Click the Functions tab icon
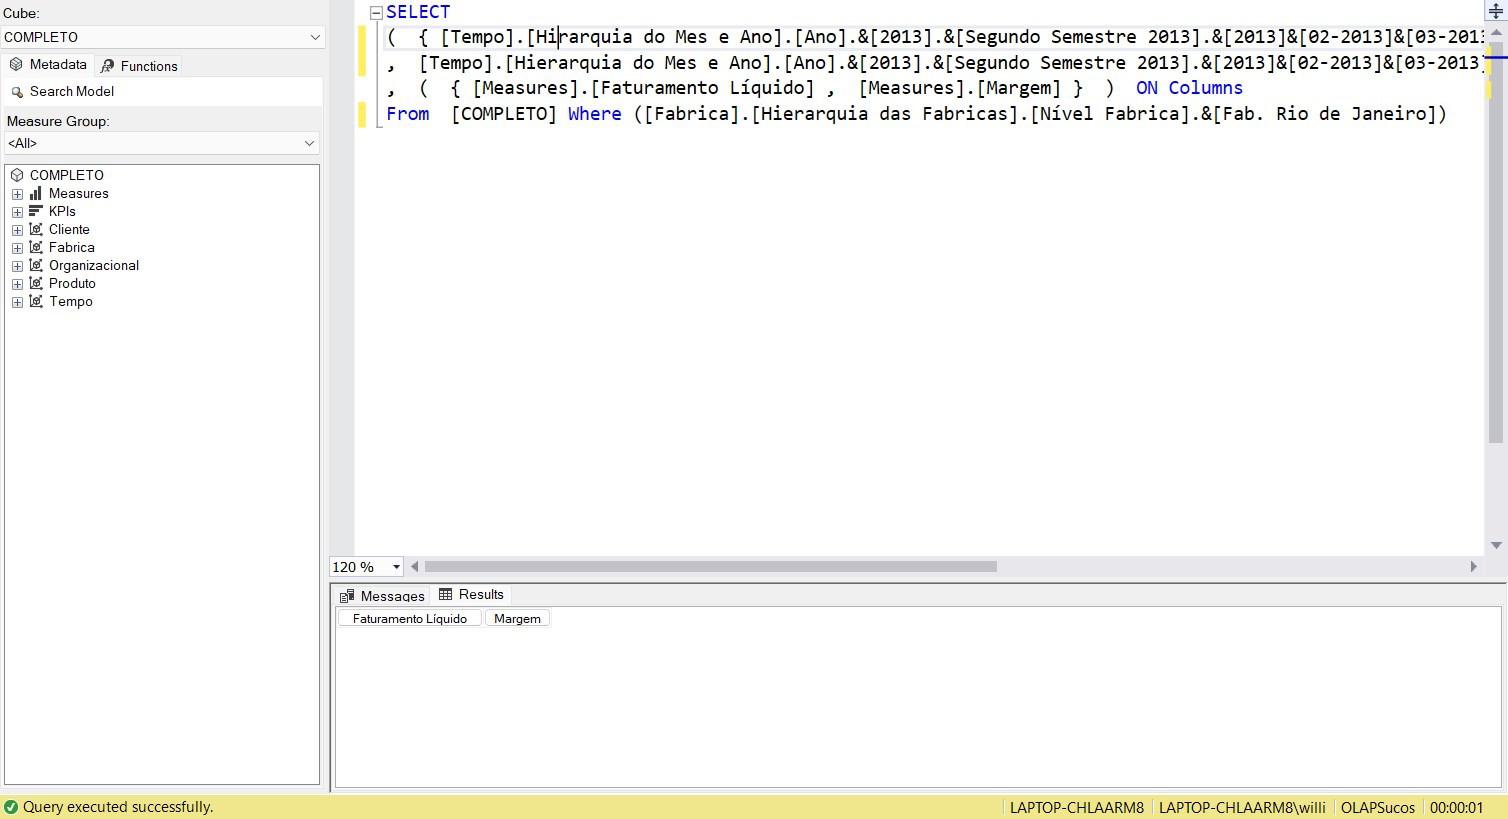This screenshot has height=819, width=1508. coord(108,66)
